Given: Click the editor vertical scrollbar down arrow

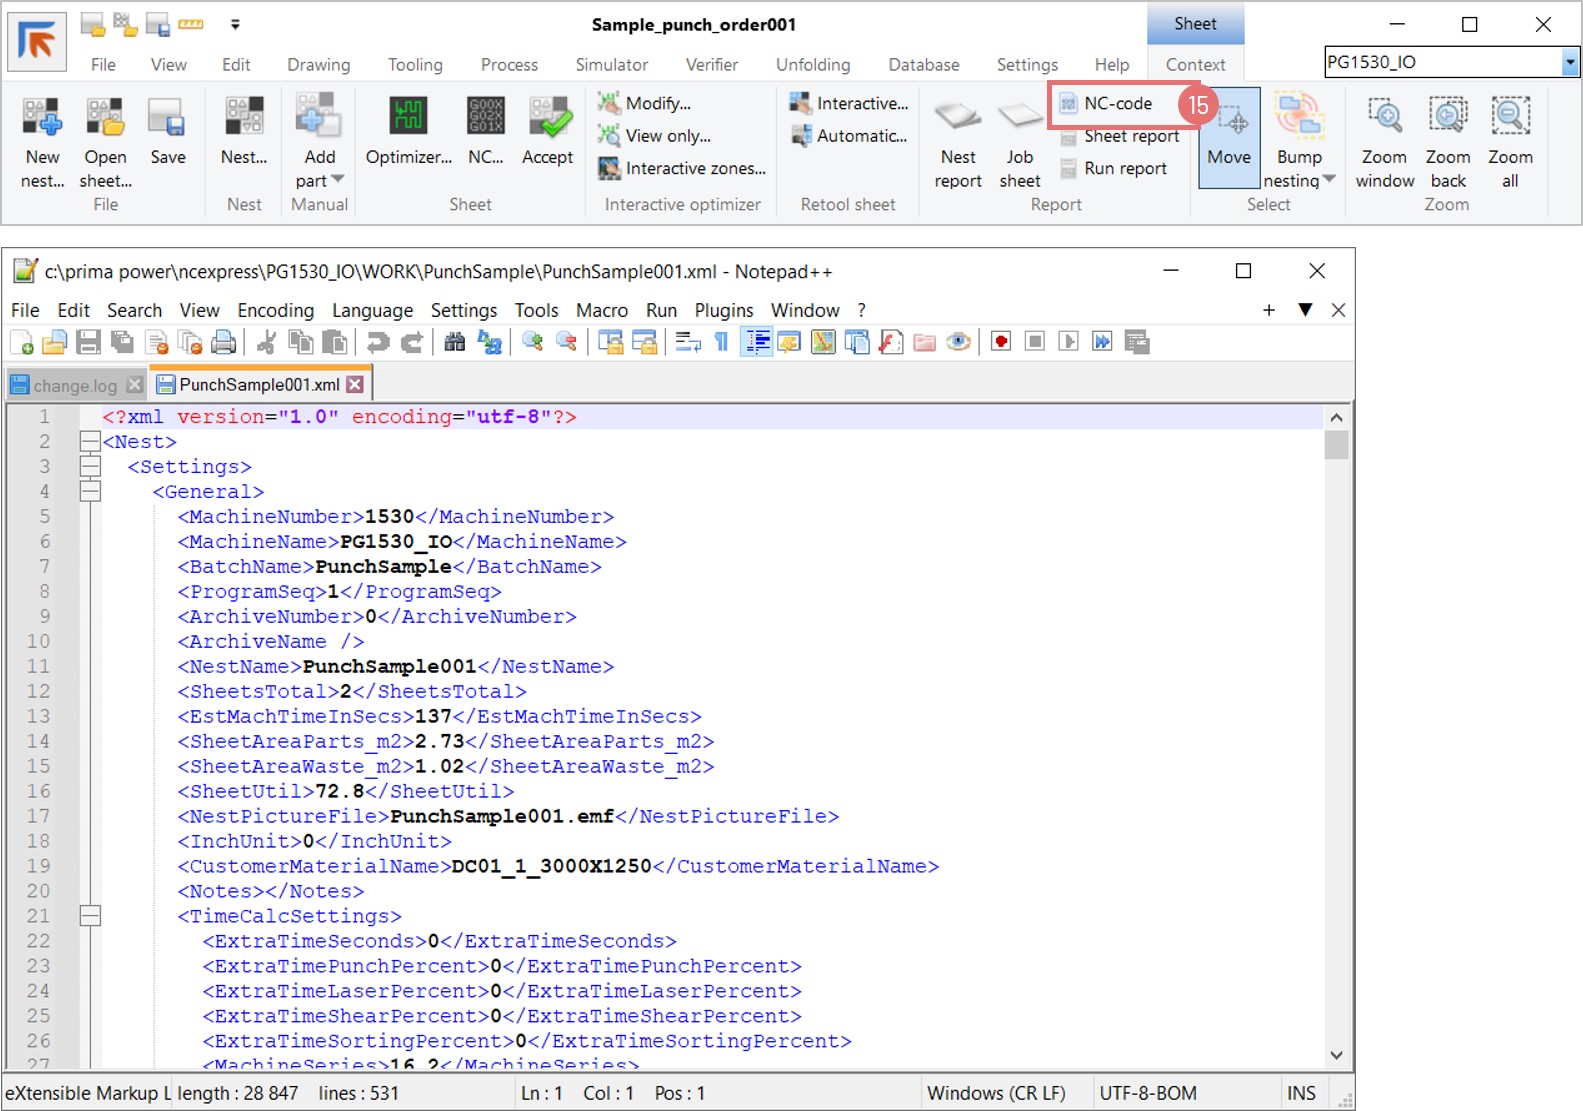Looking at the screenshot, I should (1336, 1055).
